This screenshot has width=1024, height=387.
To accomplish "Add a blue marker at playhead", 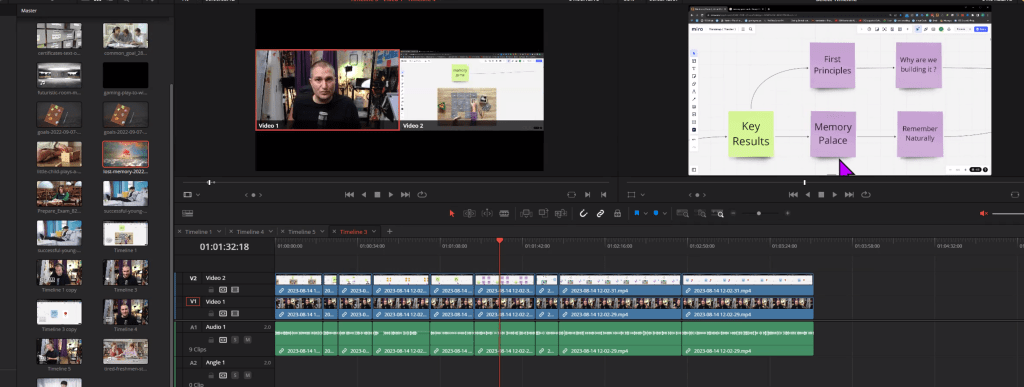I will (x=656, y=213).
